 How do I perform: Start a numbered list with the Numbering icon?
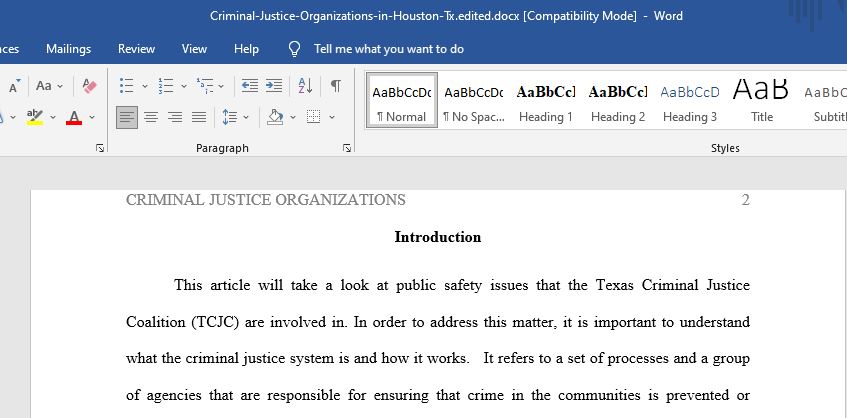click(x=165, y=85)
